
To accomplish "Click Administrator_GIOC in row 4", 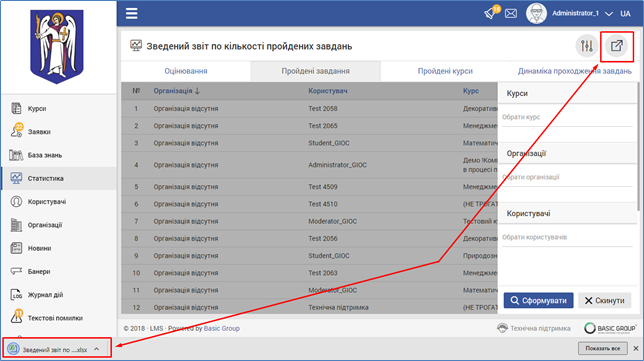I will click(x=338, y=165).
